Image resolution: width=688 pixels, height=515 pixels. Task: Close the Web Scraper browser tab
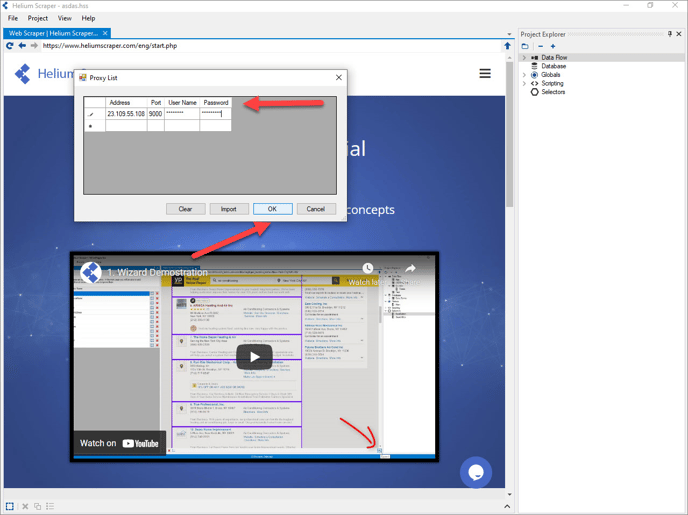[x=105, y=33]
